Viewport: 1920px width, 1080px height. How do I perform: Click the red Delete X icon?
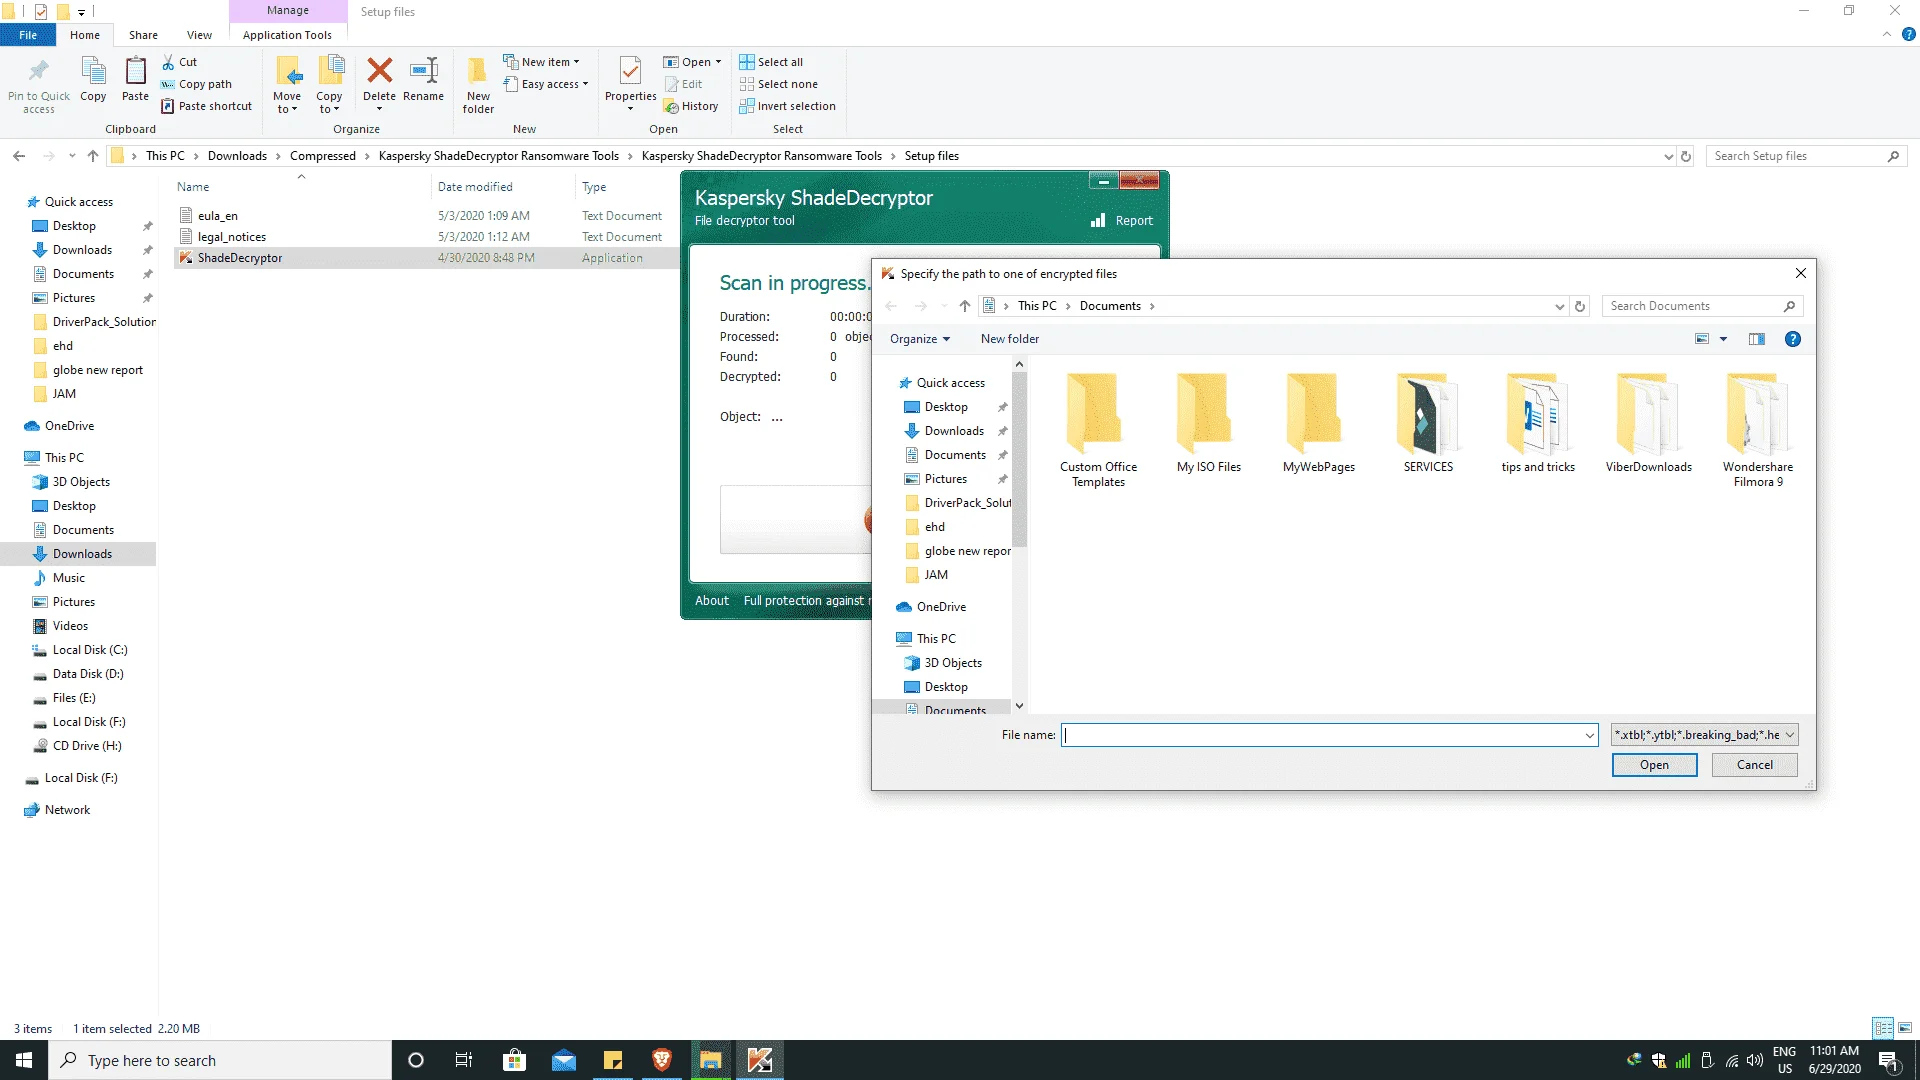[379, 70]
